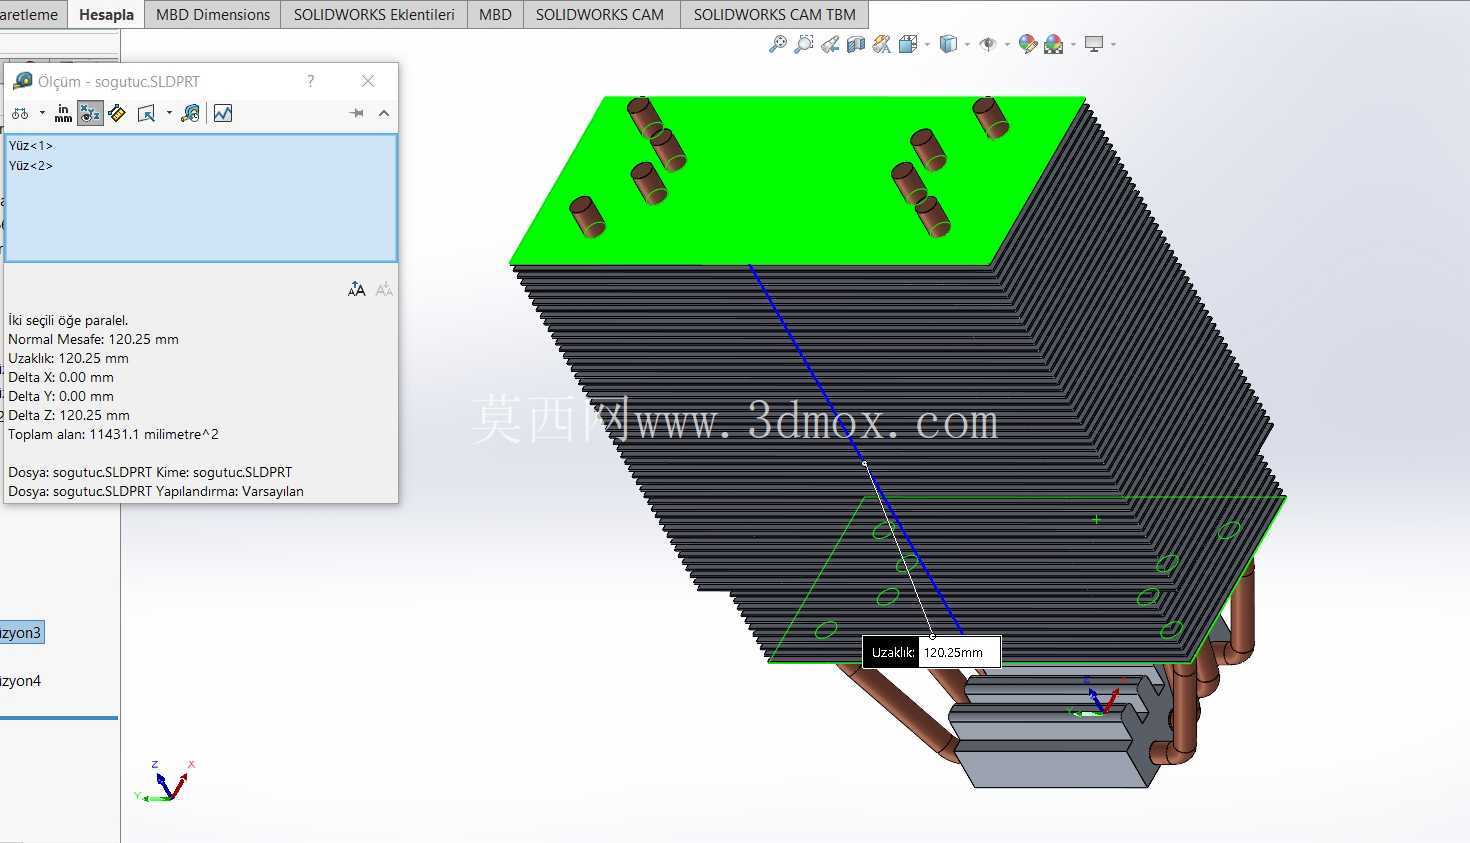1470x843 pixels.
Task: Click Delta Y: 0.00 mm line
Action: pos(61,397)
